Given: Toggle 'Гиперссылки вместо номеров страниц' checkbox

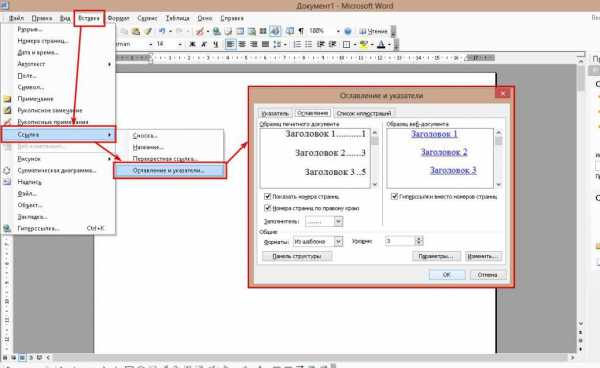Looking at the screenshot, I should tap(394, 196).
